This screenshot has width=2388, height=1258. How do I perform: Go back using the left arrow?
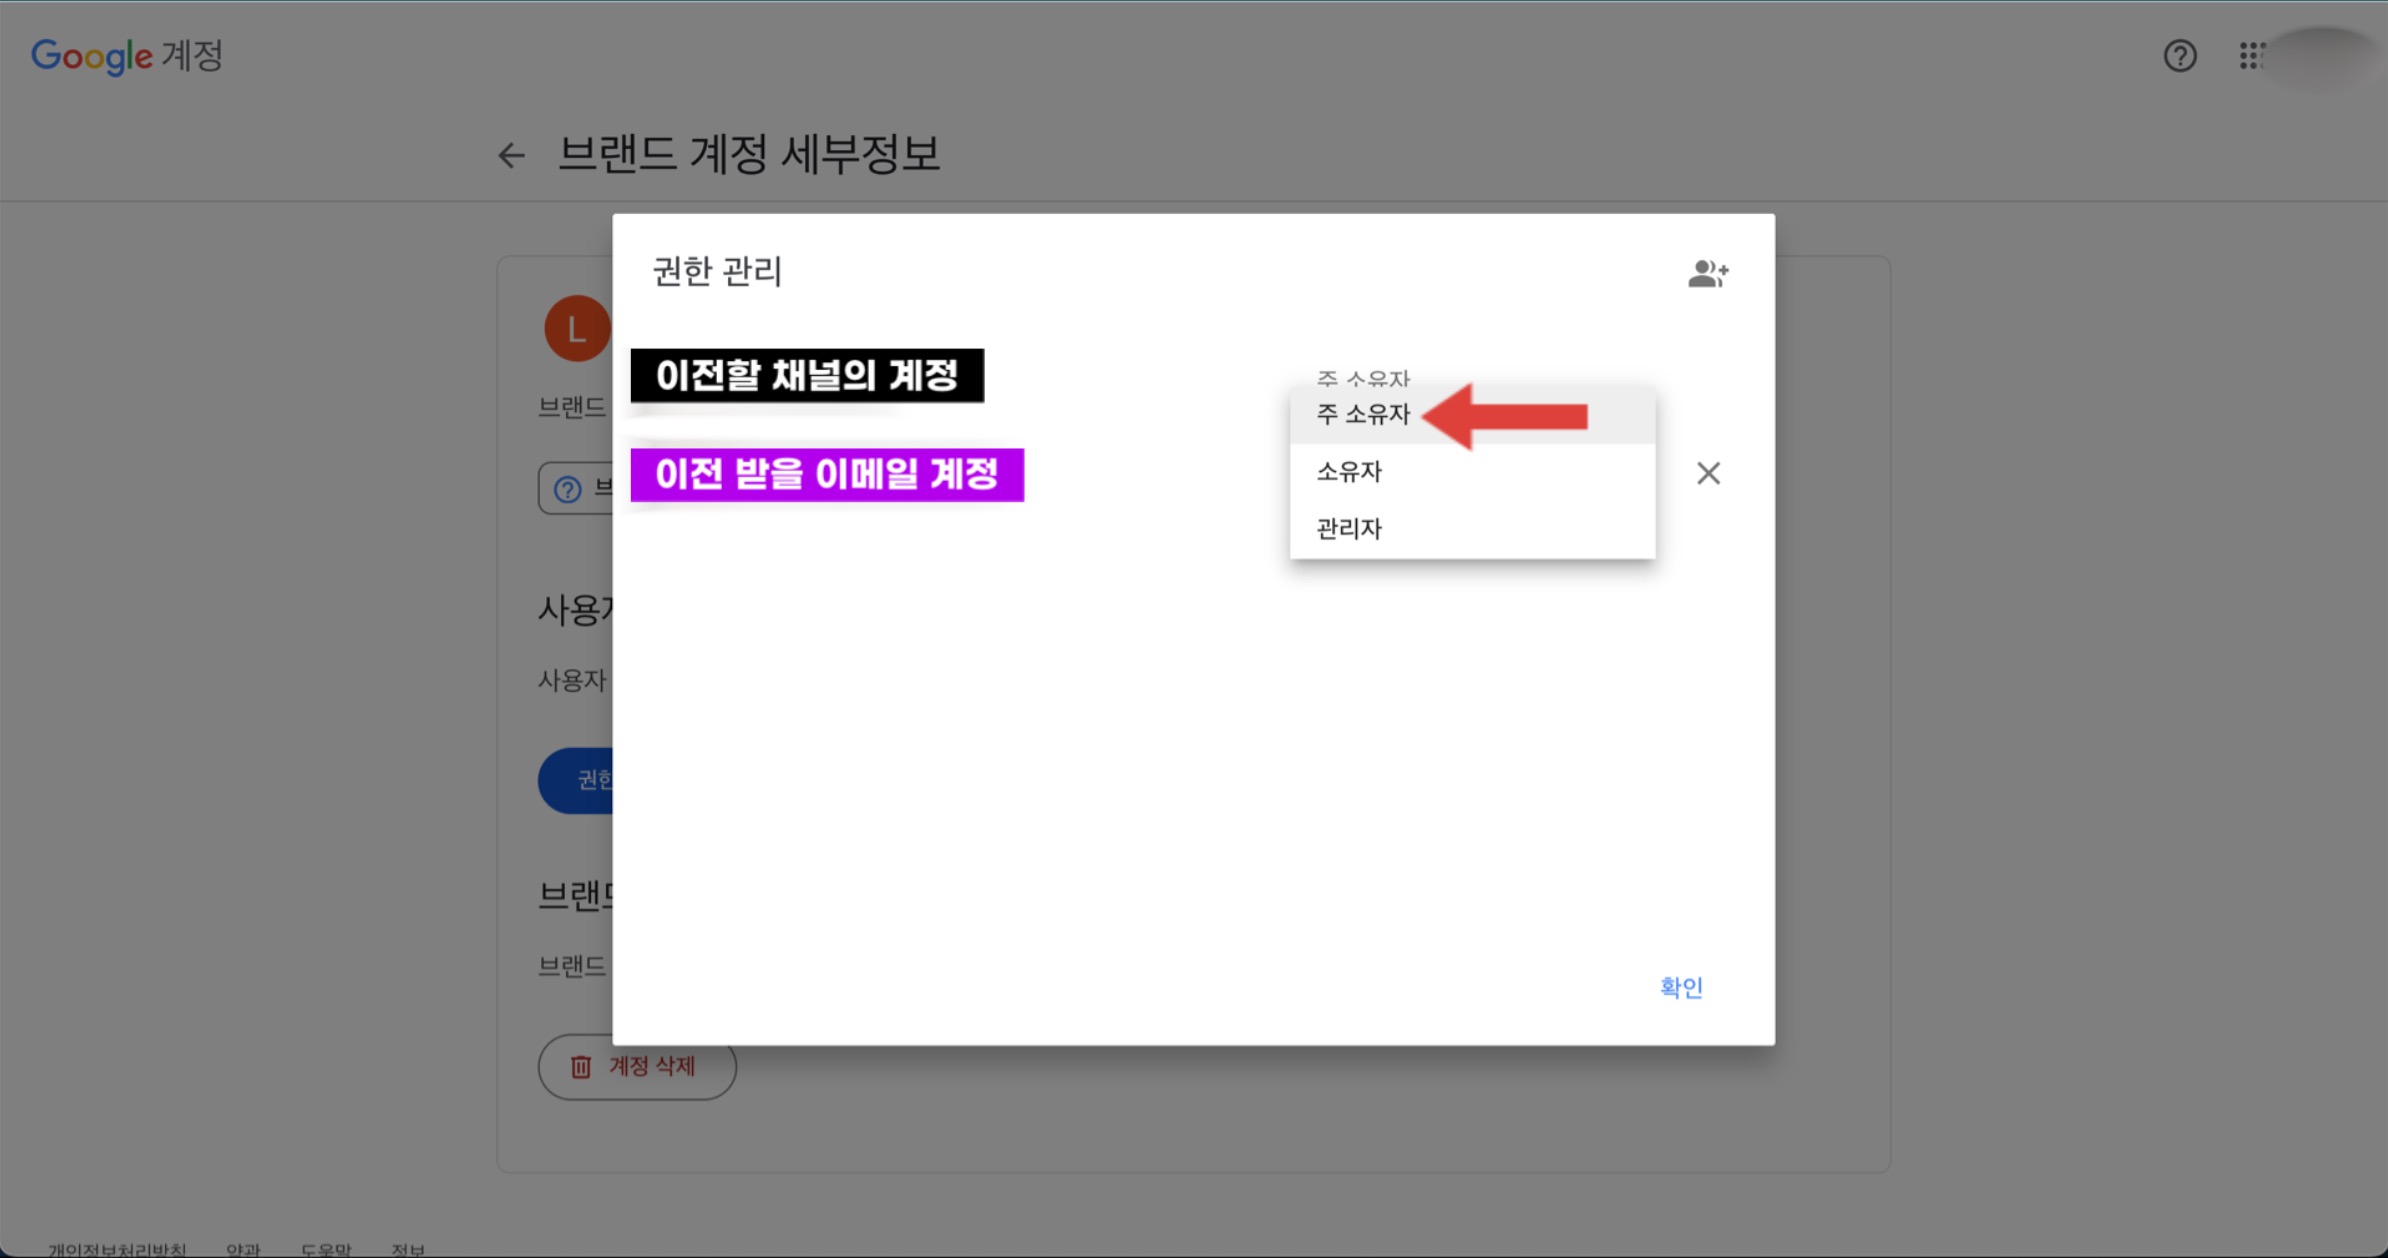point(511,155)
